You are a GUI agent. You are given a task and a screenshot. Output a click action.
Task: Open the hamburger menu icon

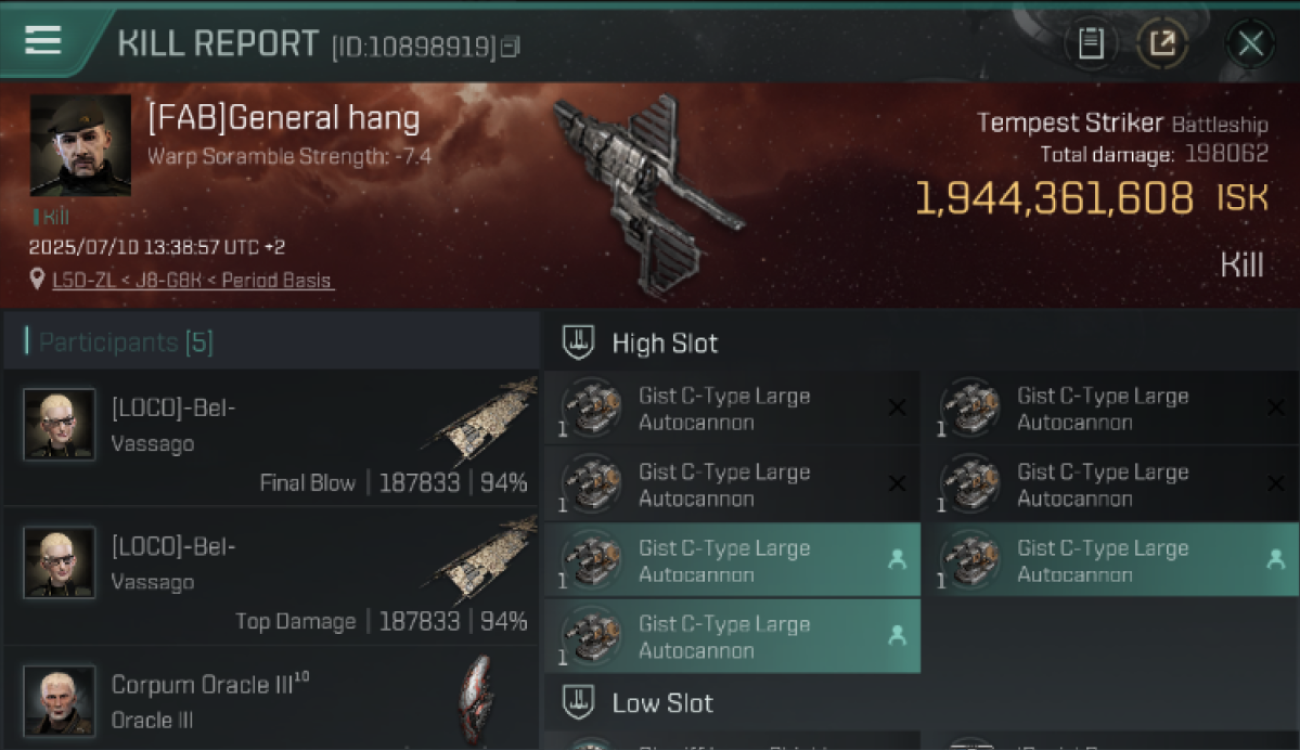click(x=43, y=40)
